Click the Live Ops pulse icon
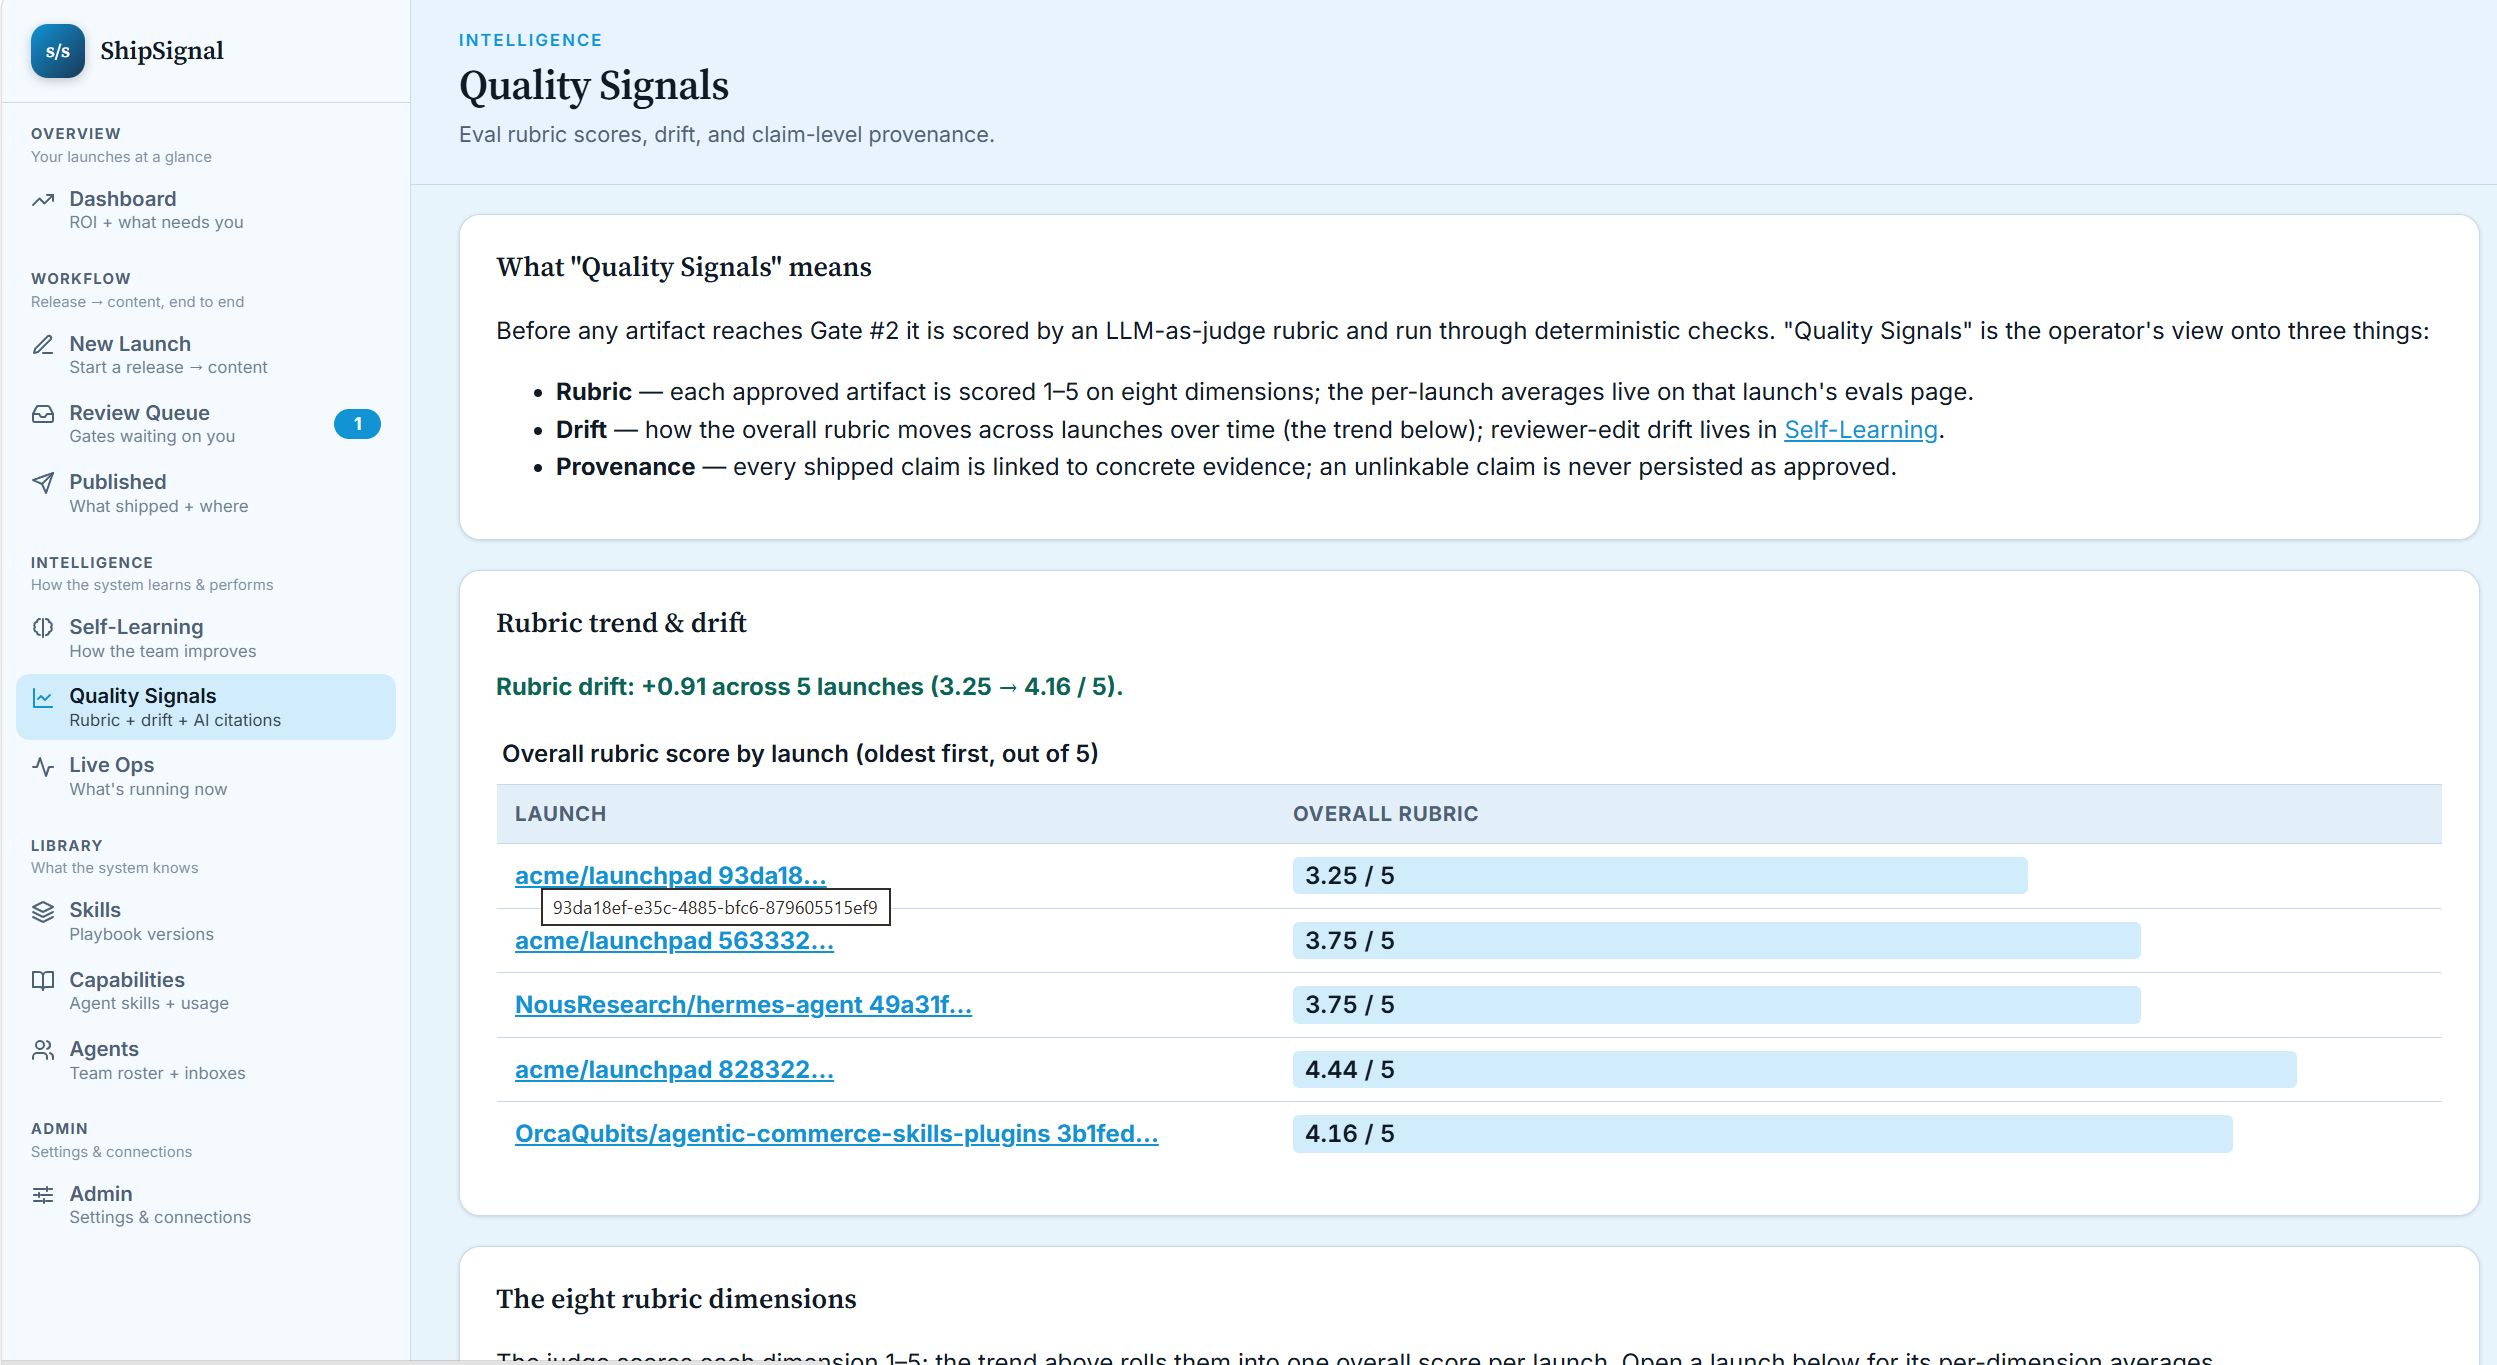Image resolution: width=2497 pixels, height=1365 pixels. 43,766
